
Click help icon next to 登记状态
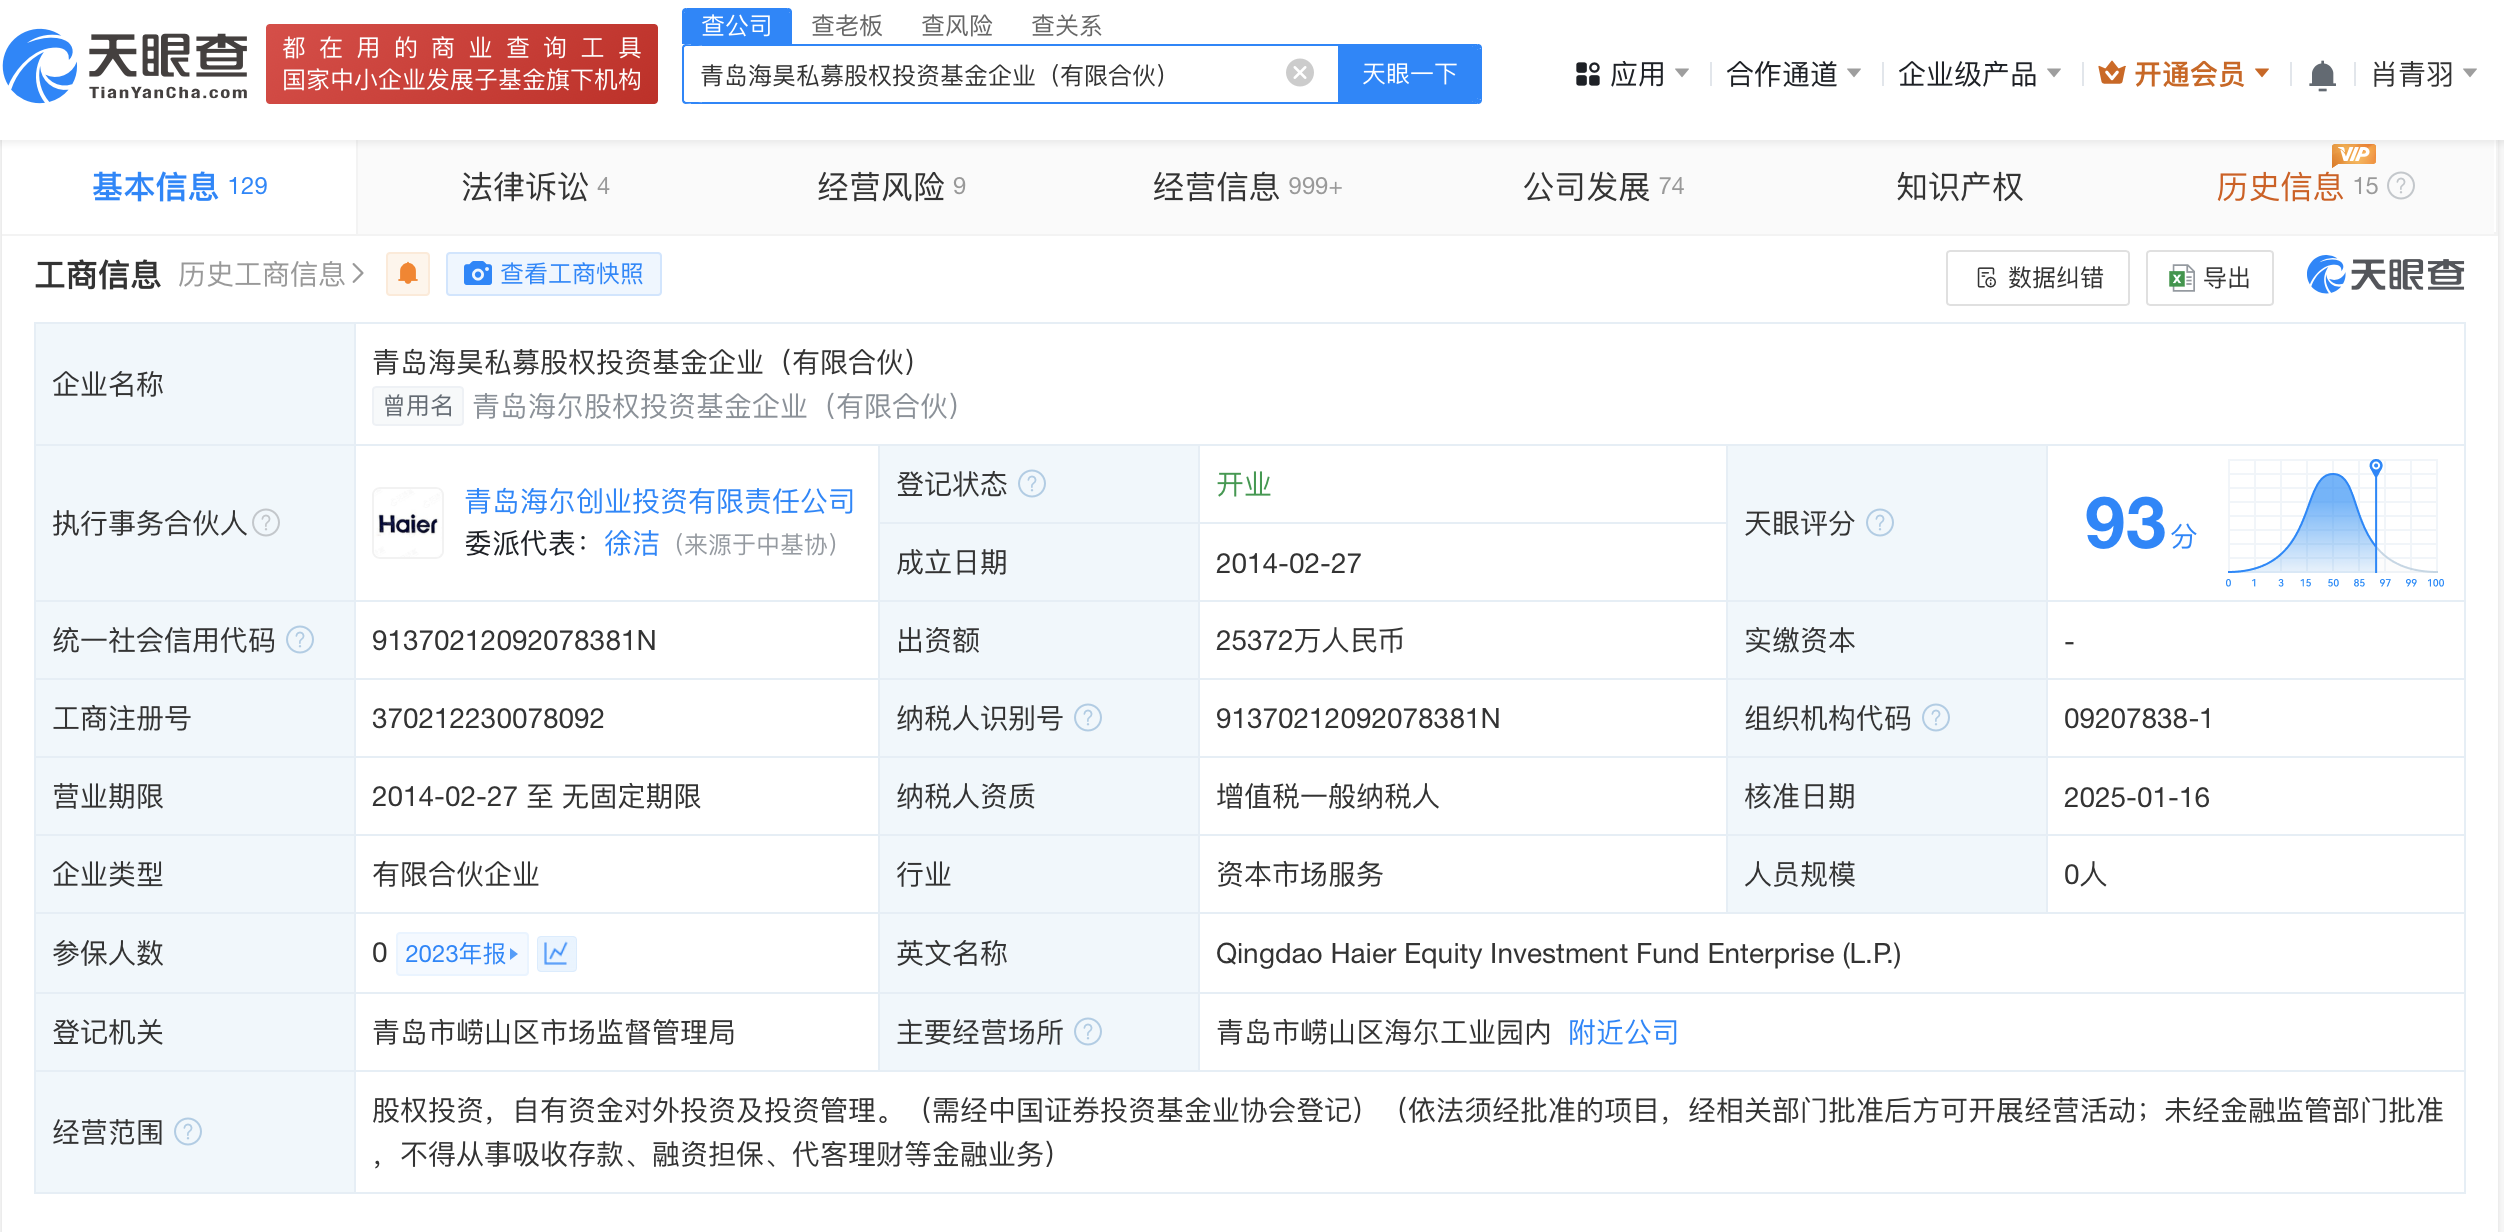1032,484
